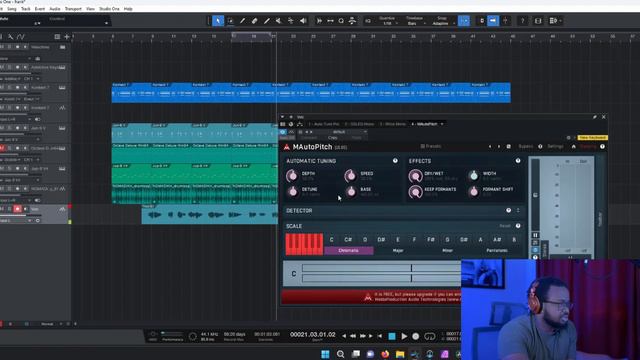Image resolution: width=640 pixels, height=360 pixels.
Task: Toggle the D# note in the scale
Action: (x=381, y=240)
